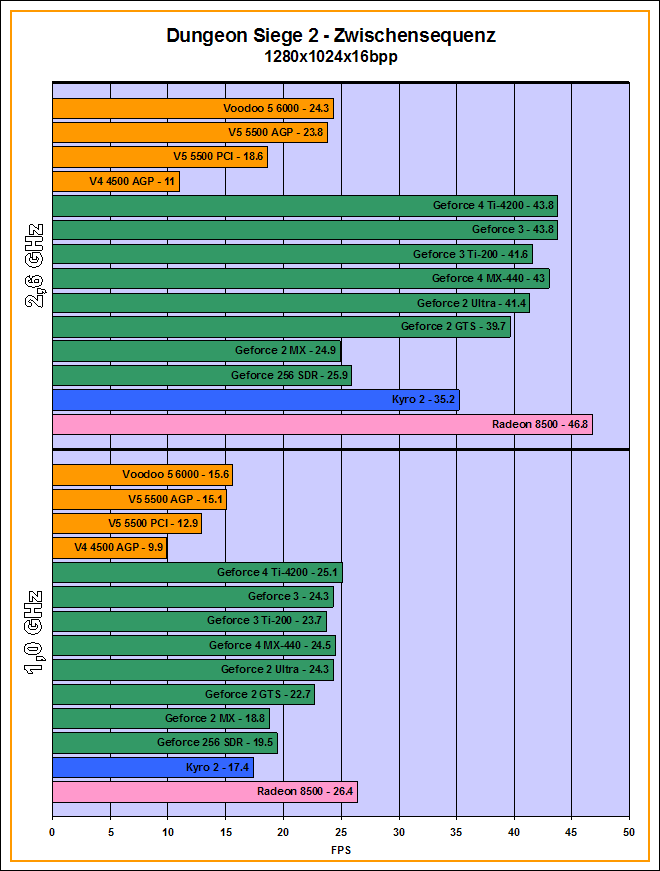Viewport: 660px width, 871px height.
Task: Click the 2,6 GHz group label
Action: (32, 267)
